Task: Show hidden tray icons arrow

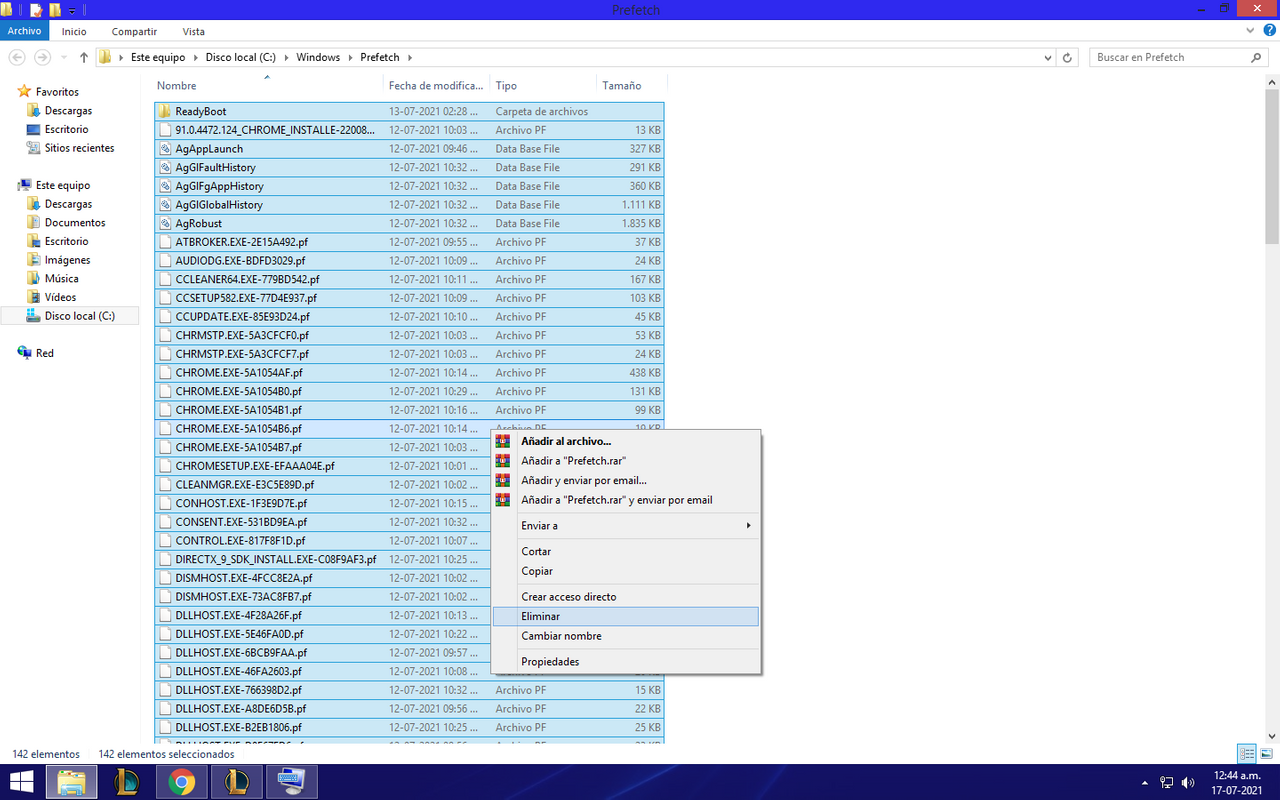Action: click(1144, 782)
